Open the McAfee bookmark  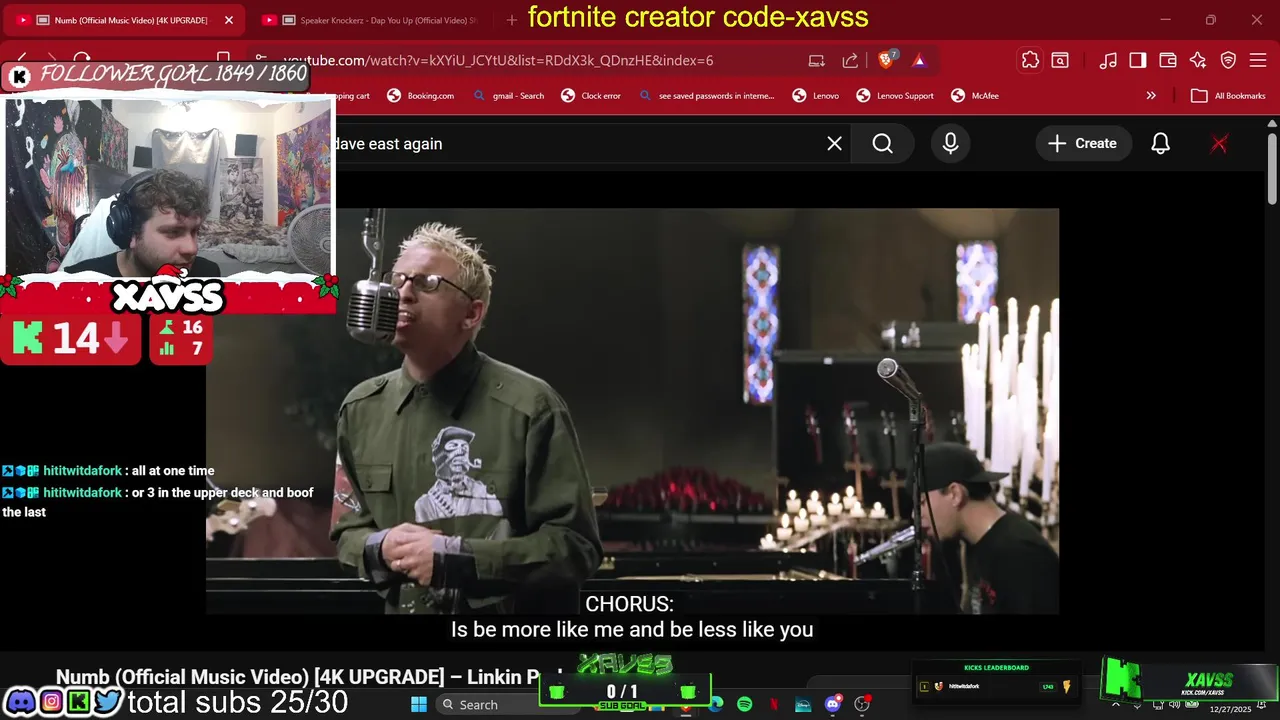[x=975, y=96]
